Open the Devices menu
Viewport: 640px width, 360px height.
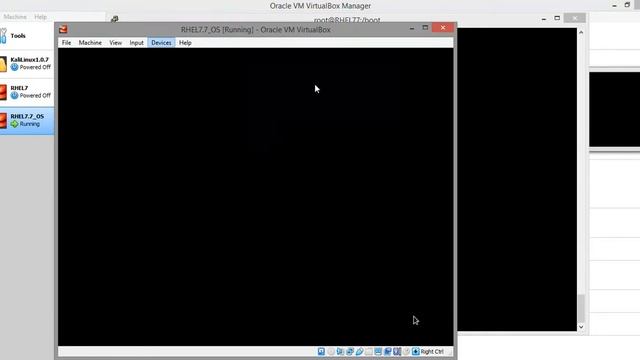coord(161,42)
